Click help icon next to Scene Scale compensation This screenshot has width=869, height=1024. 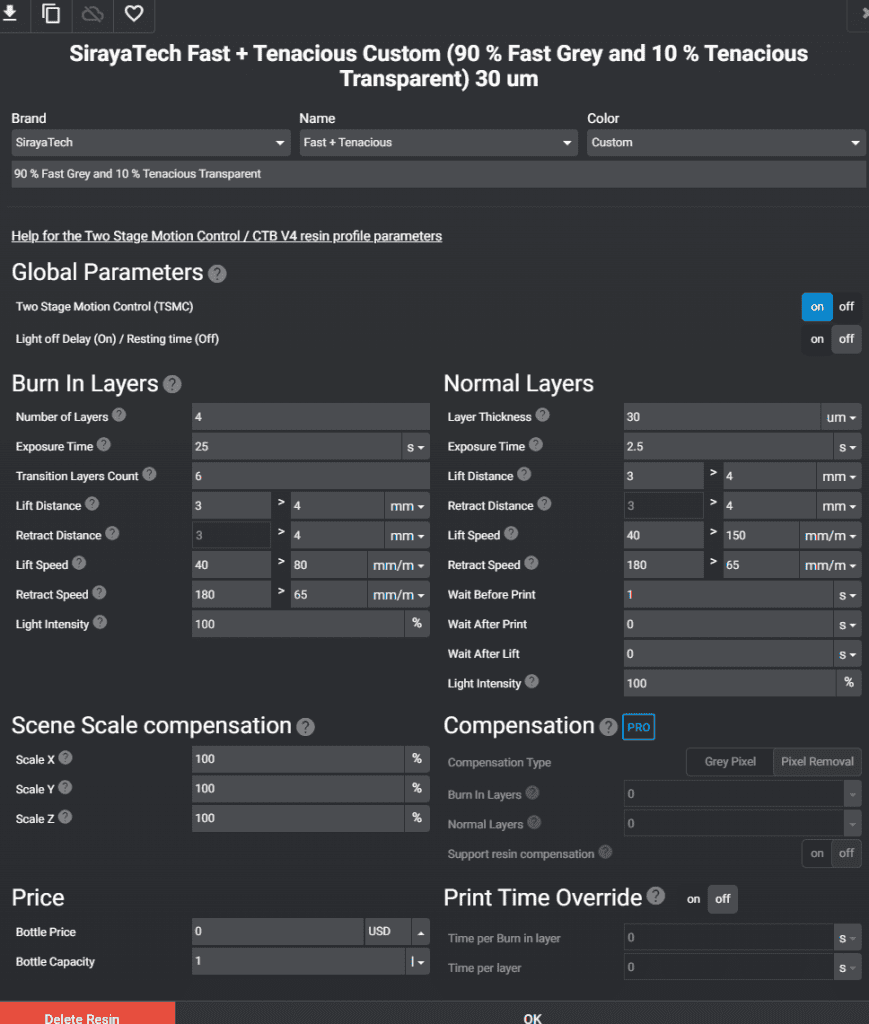pos(305,727)
